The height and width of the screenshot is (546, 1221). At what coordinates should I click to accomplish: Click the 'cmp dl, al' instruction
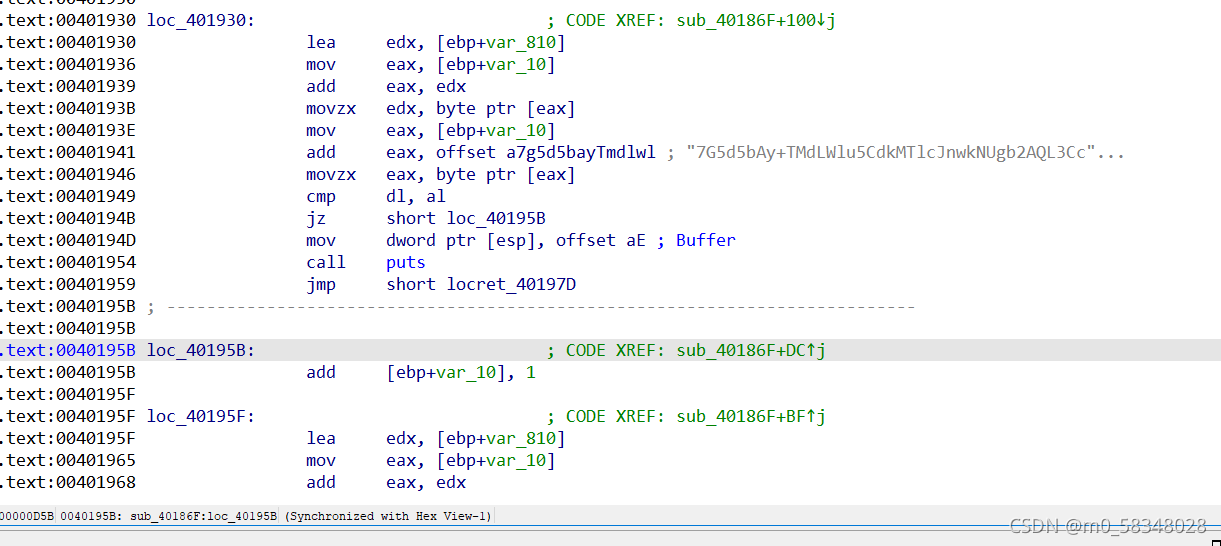(x=376, y=196)
